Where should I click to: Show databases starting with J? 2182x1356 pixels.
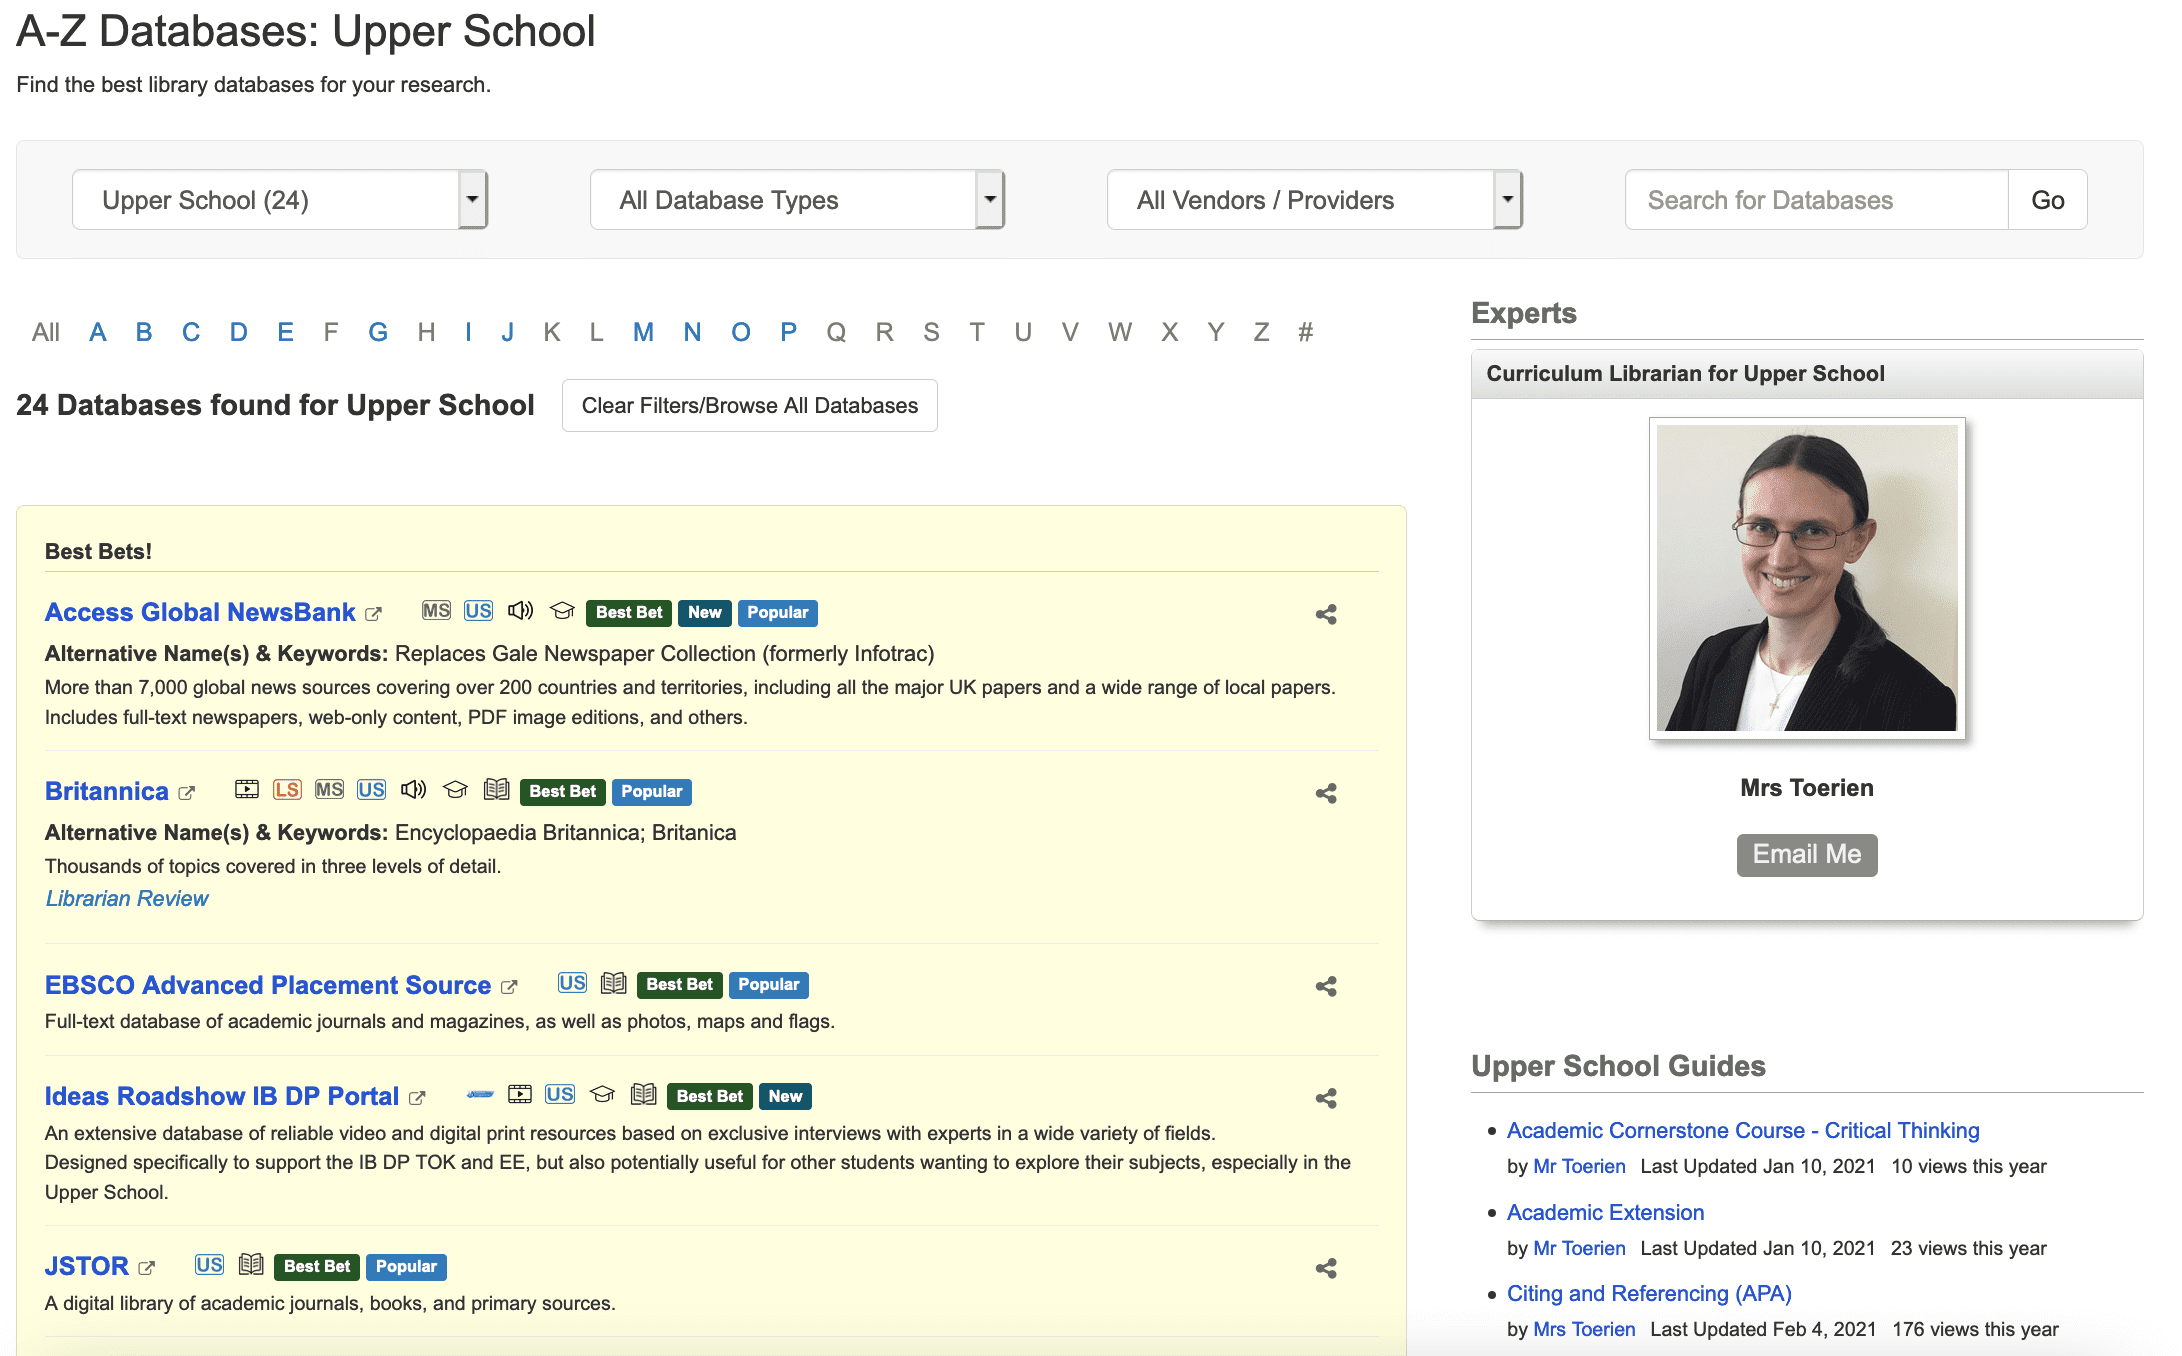[x=507, y=332]
